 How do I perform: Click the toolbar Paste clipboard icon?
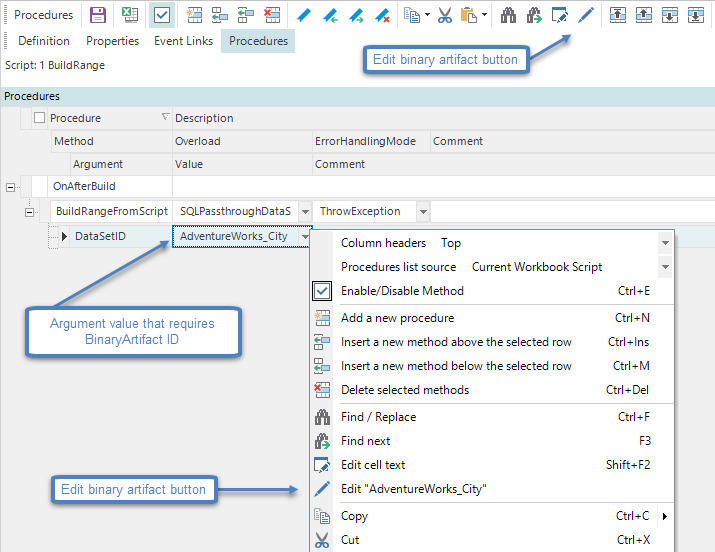(x=469, y=15)
